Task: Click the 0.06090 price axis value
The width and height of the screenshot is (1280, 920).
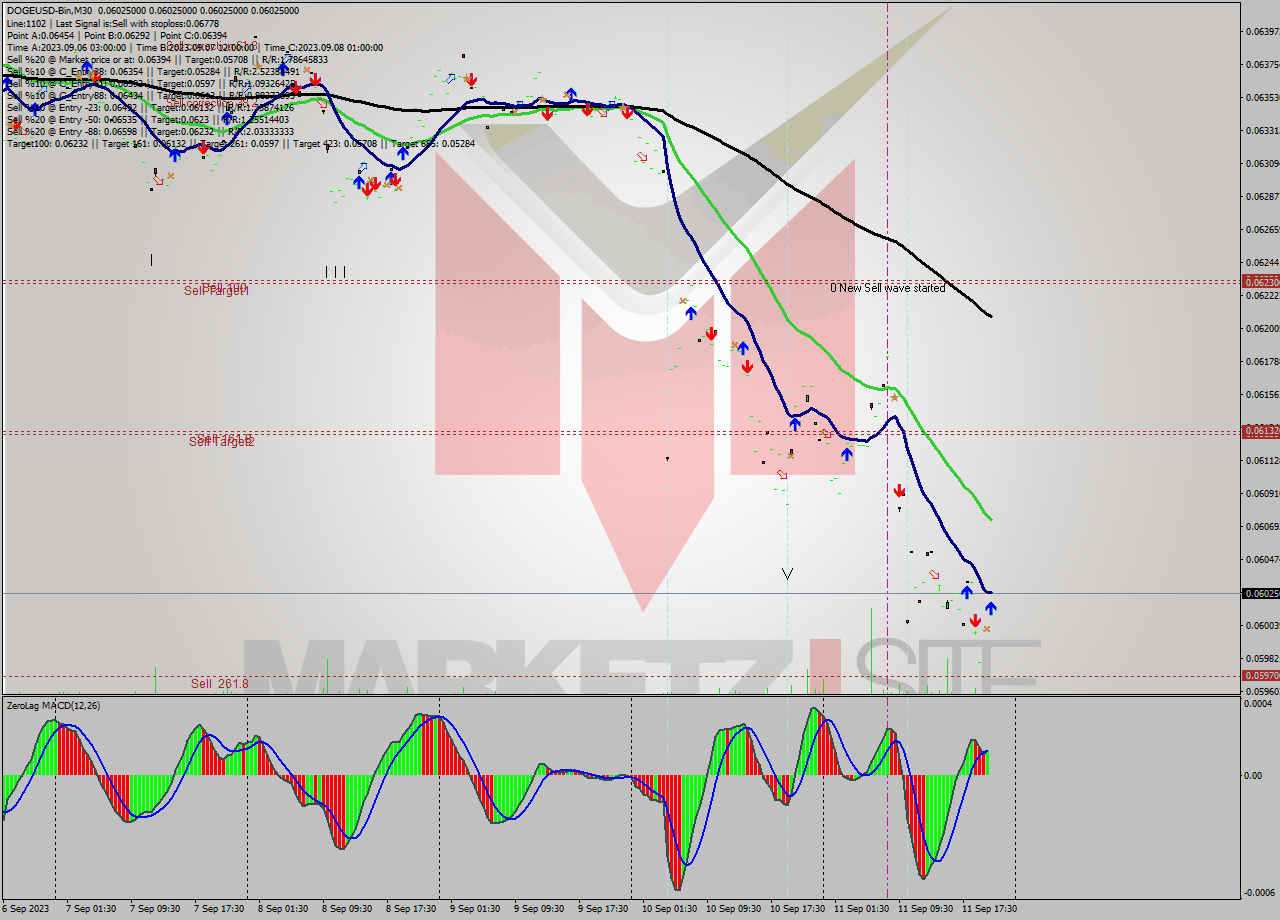Action: click(1262, 493)
